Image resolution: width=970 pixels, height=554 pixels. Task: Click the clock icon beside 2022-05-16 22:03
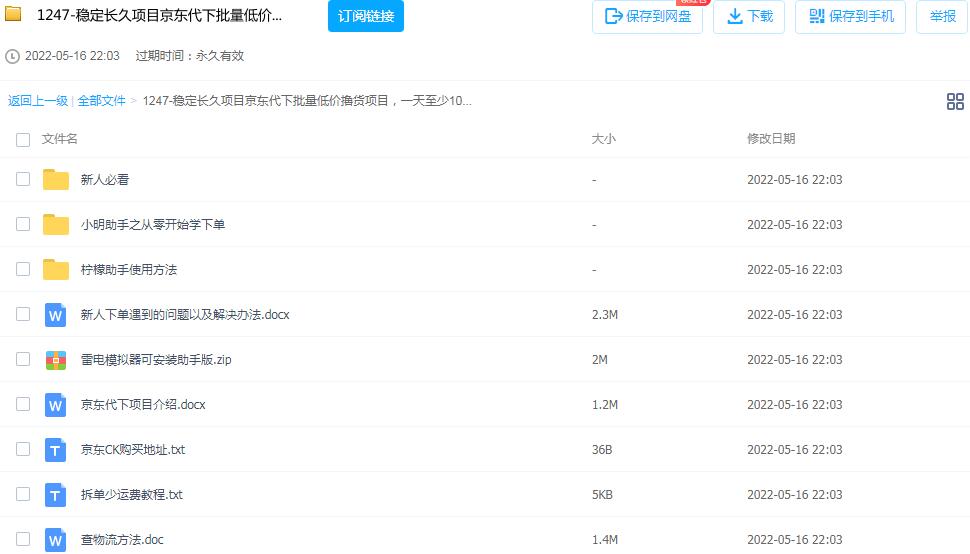(x=12, y=56)
